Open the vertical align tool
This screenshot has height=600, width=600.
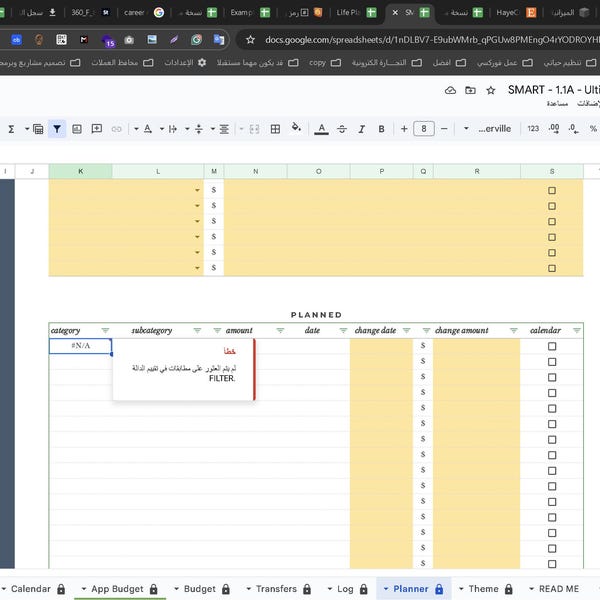pyautogui.click(x=199, y=129)
